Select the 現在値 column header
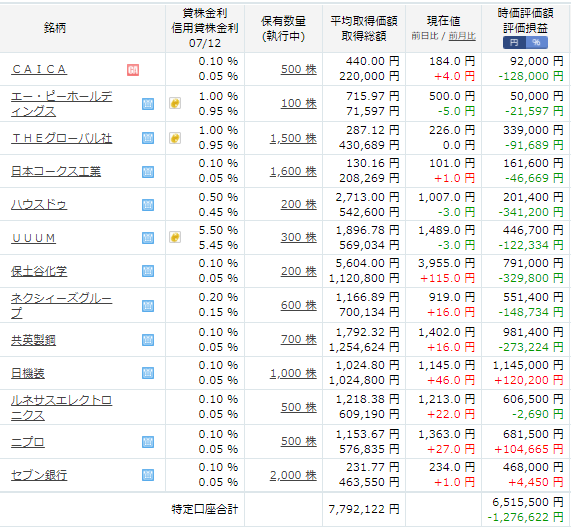571x527 pixels. 444,21
